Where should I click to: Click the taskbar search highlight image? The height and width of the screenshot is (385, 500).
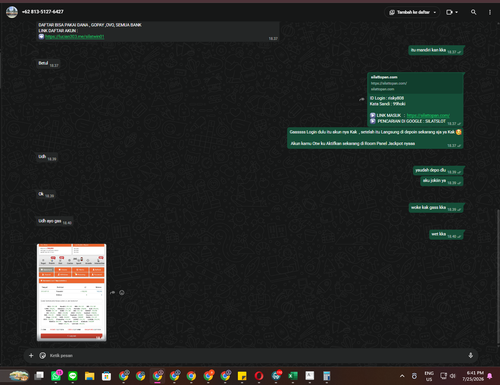(19, 376)
